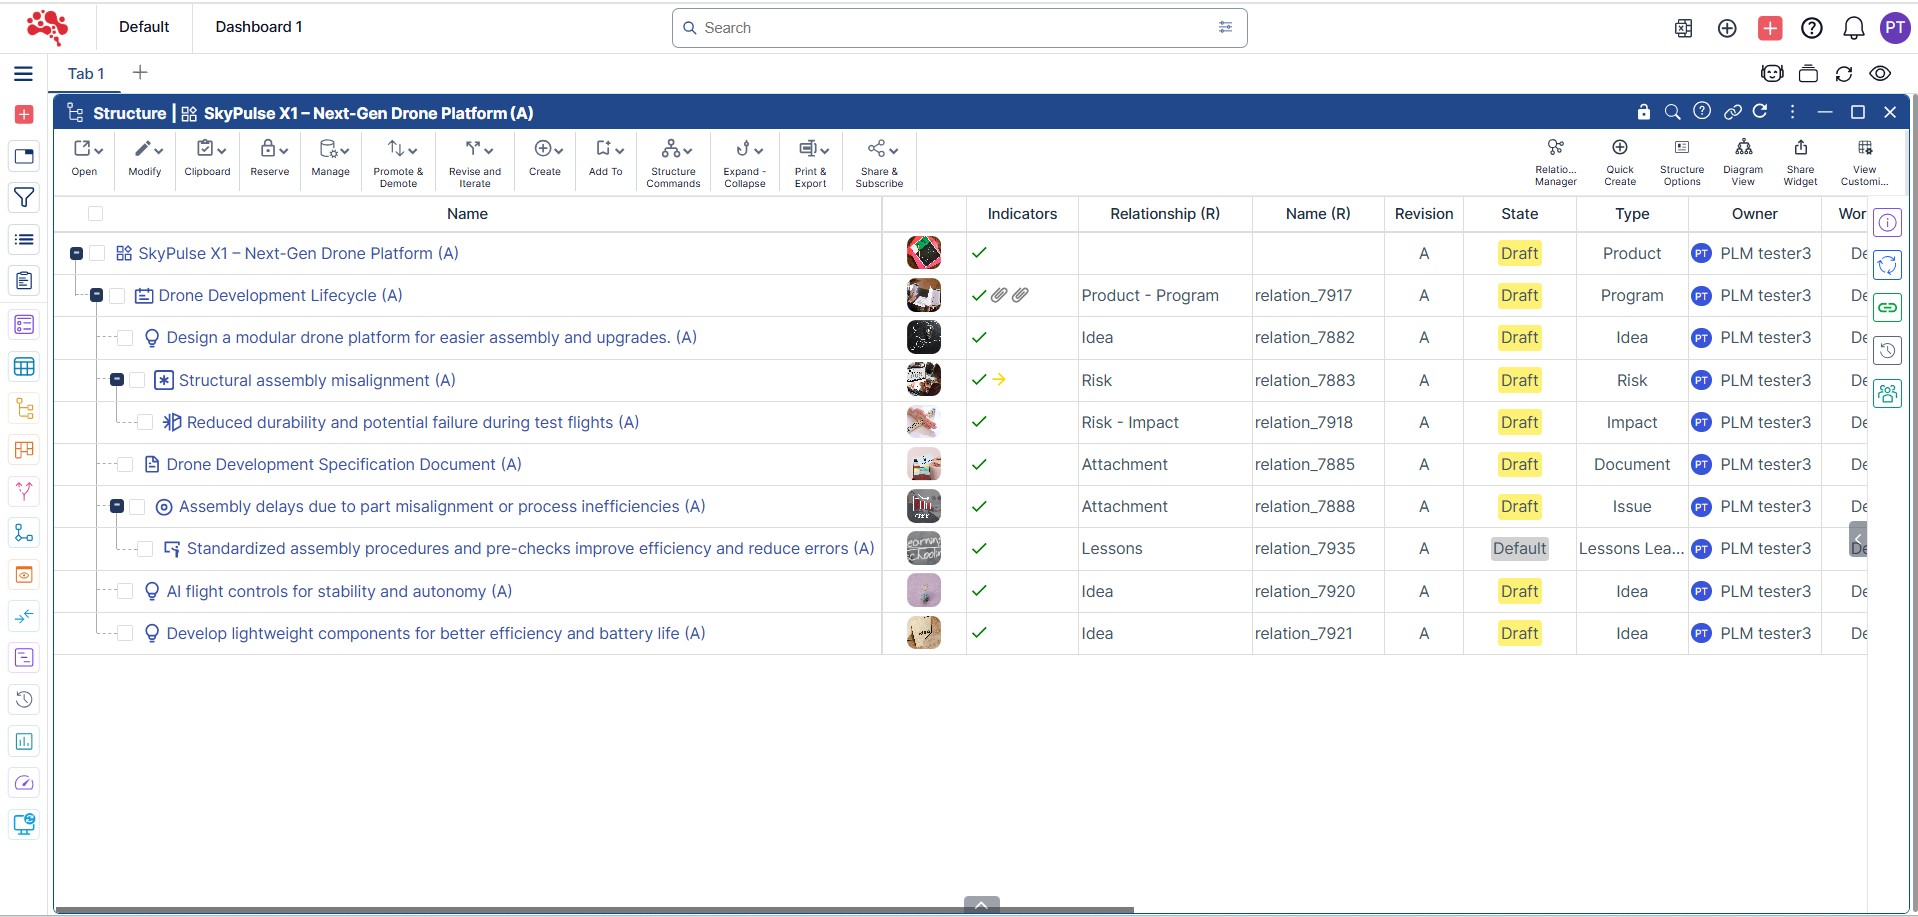The height and width of the screenshot is (917, 1918).
Task: Collapse Structural assembly misalignment node
Action: [117, 380]
